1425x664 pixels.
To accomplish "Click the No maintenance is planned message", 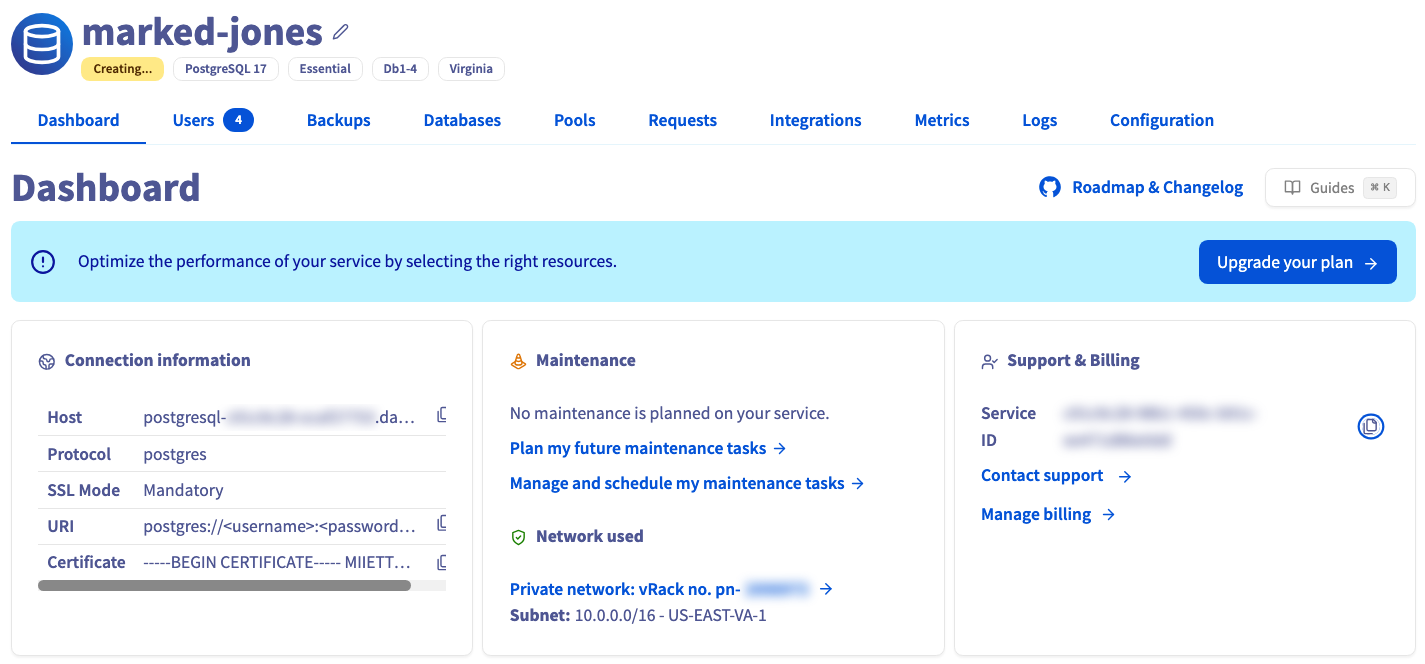I will (670, 413).
